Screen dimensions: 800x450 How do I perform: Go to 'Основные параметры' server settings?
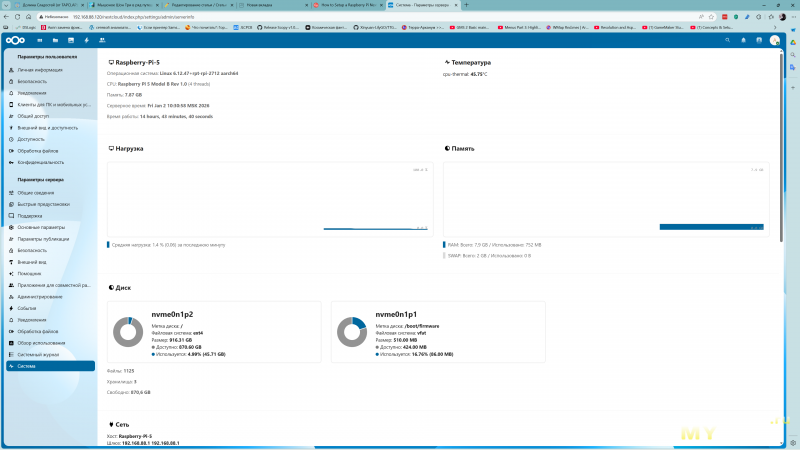click(40, 227)
